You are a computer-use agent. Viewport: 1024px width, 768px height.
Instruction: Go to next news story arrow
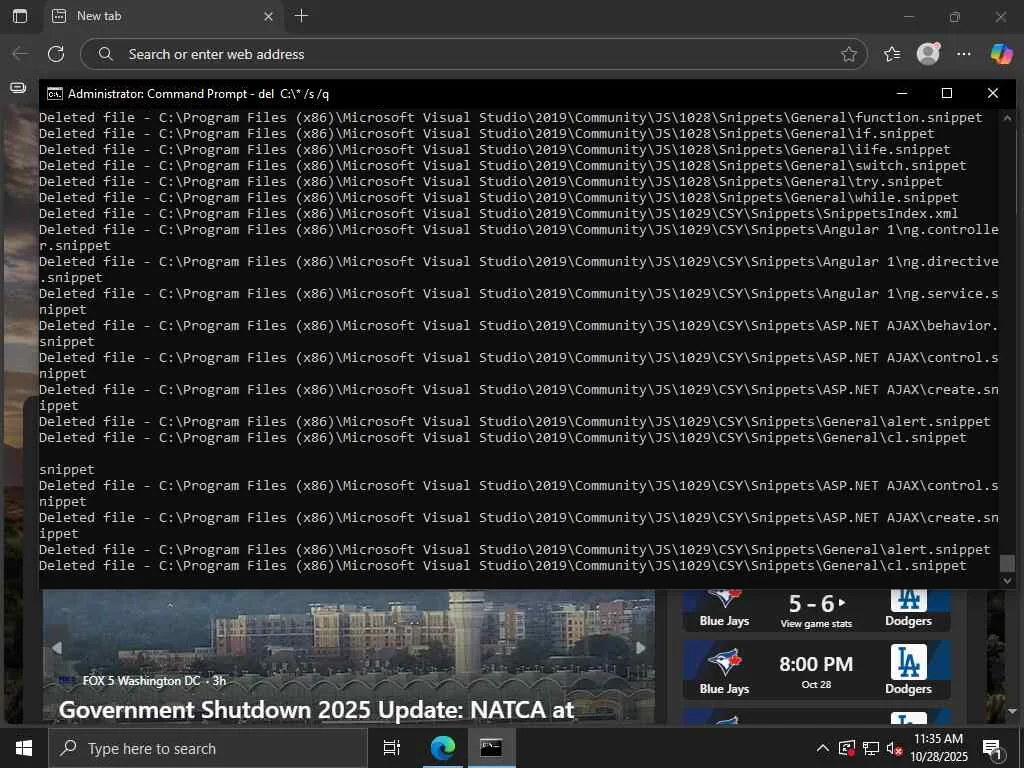click(641, 647)
